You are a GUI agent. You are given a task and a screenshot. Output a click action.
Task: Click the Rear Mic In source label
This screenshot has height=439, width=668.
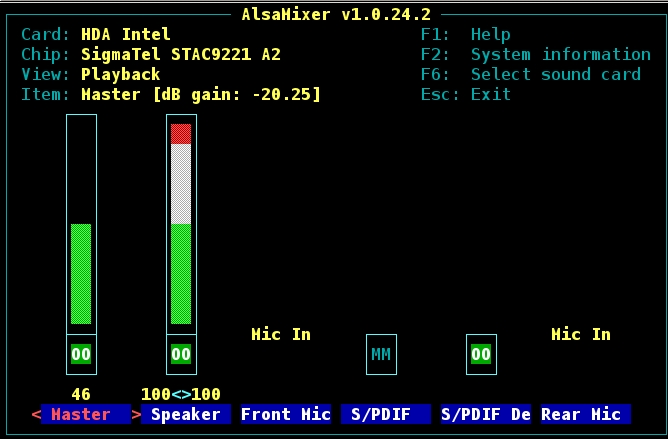[581, 334]
